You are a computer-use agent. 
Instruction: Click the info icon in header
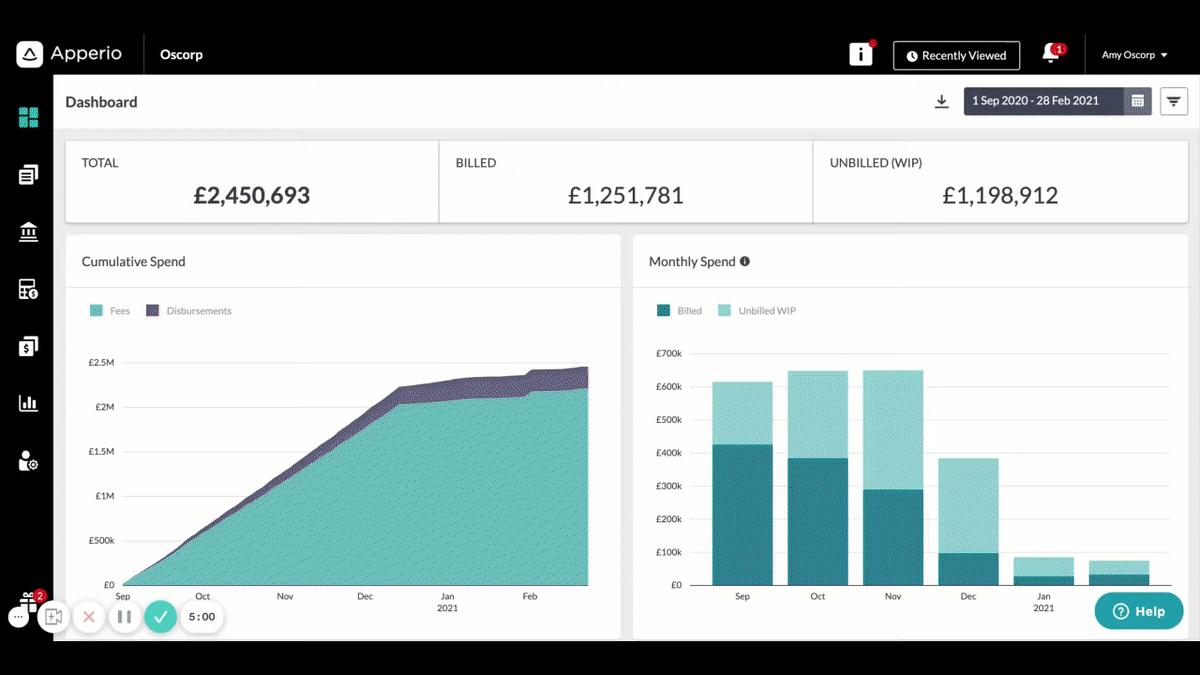[861, 55]
